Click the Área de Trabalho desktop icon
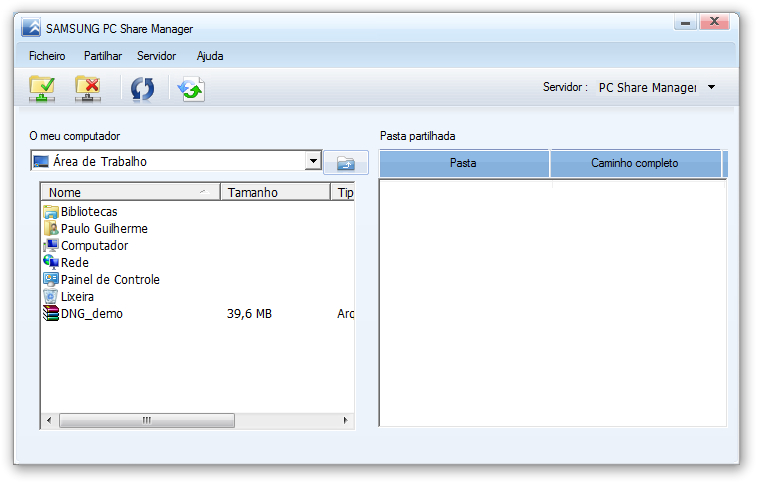 (x=41, y=161)
